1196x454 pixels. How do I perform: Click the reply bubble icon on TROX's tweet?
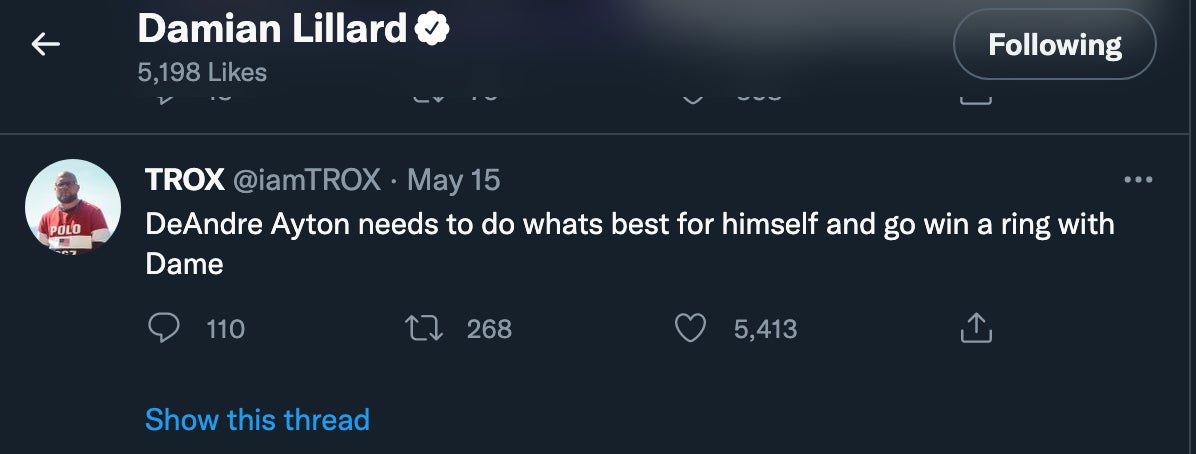(x=163, y=328)
